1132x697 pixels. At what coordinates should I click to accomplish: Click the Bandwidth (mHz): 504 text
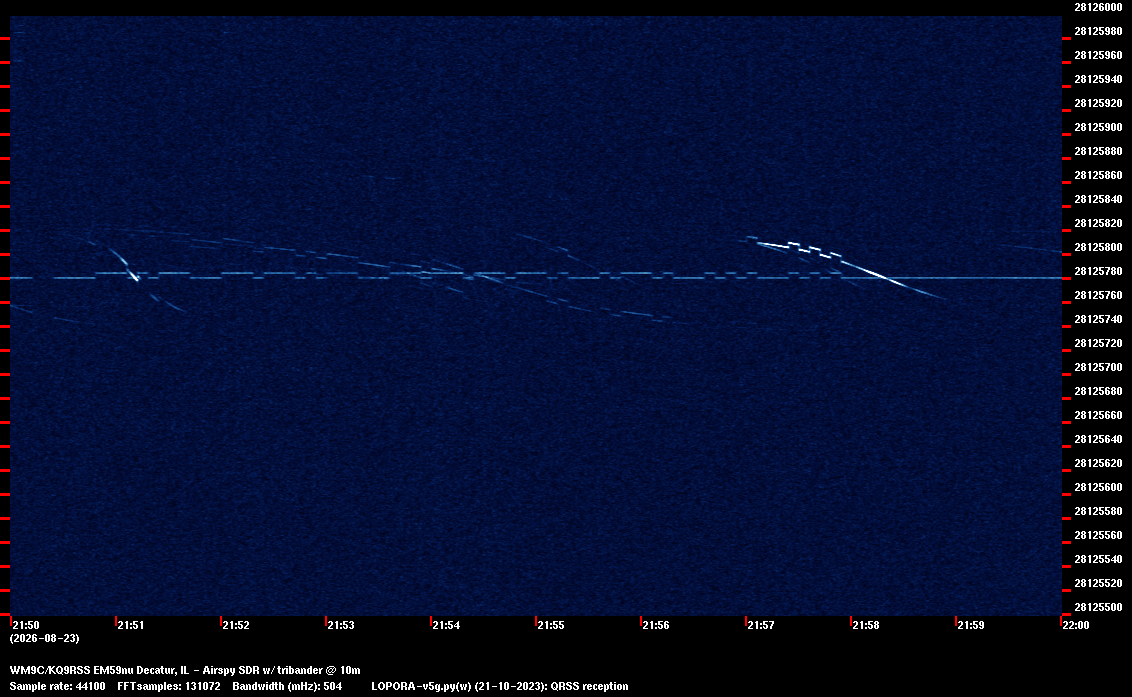coord(287,686)
